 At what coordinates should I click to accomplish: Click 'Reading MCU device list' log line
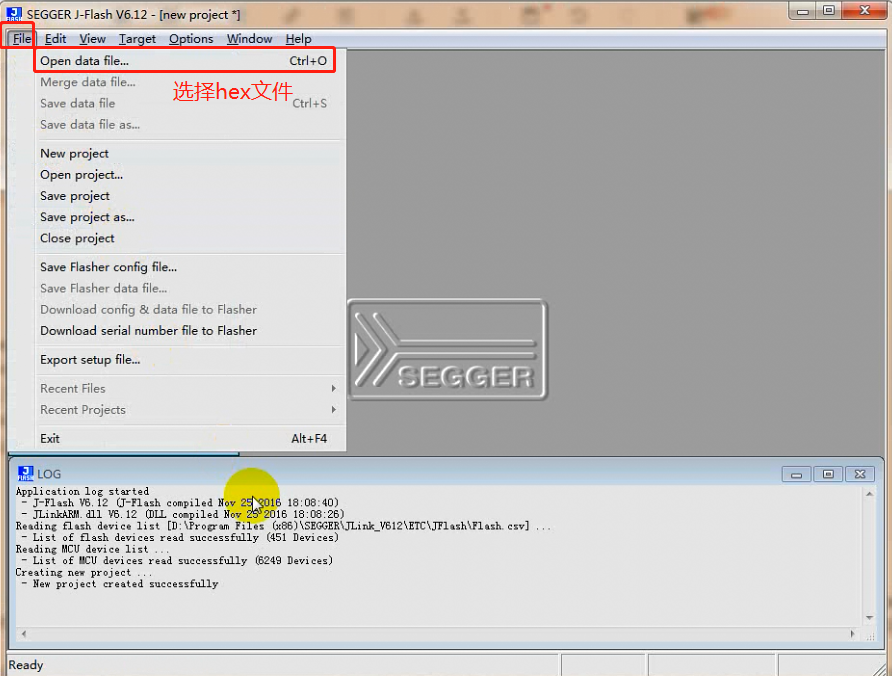click(x=92, y=549)
